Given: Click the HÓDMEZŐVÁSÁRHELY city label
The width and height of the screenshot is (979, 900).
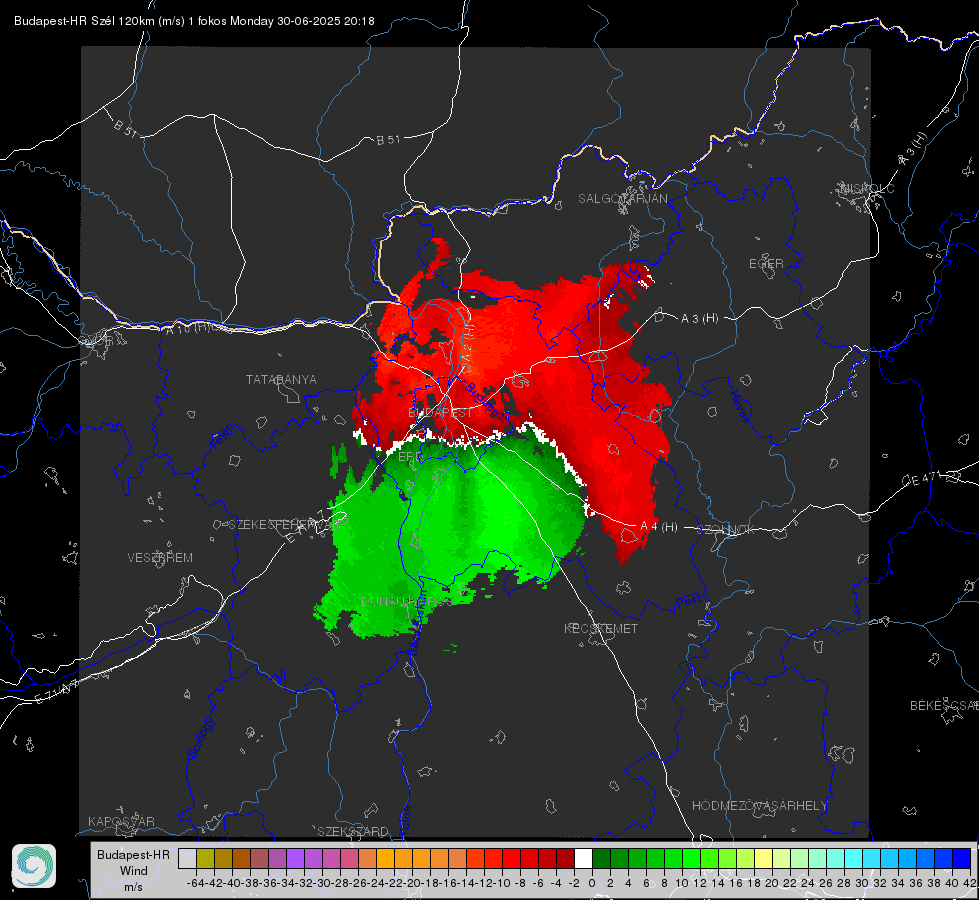Looking at the screenshot, I should point(759,806).
